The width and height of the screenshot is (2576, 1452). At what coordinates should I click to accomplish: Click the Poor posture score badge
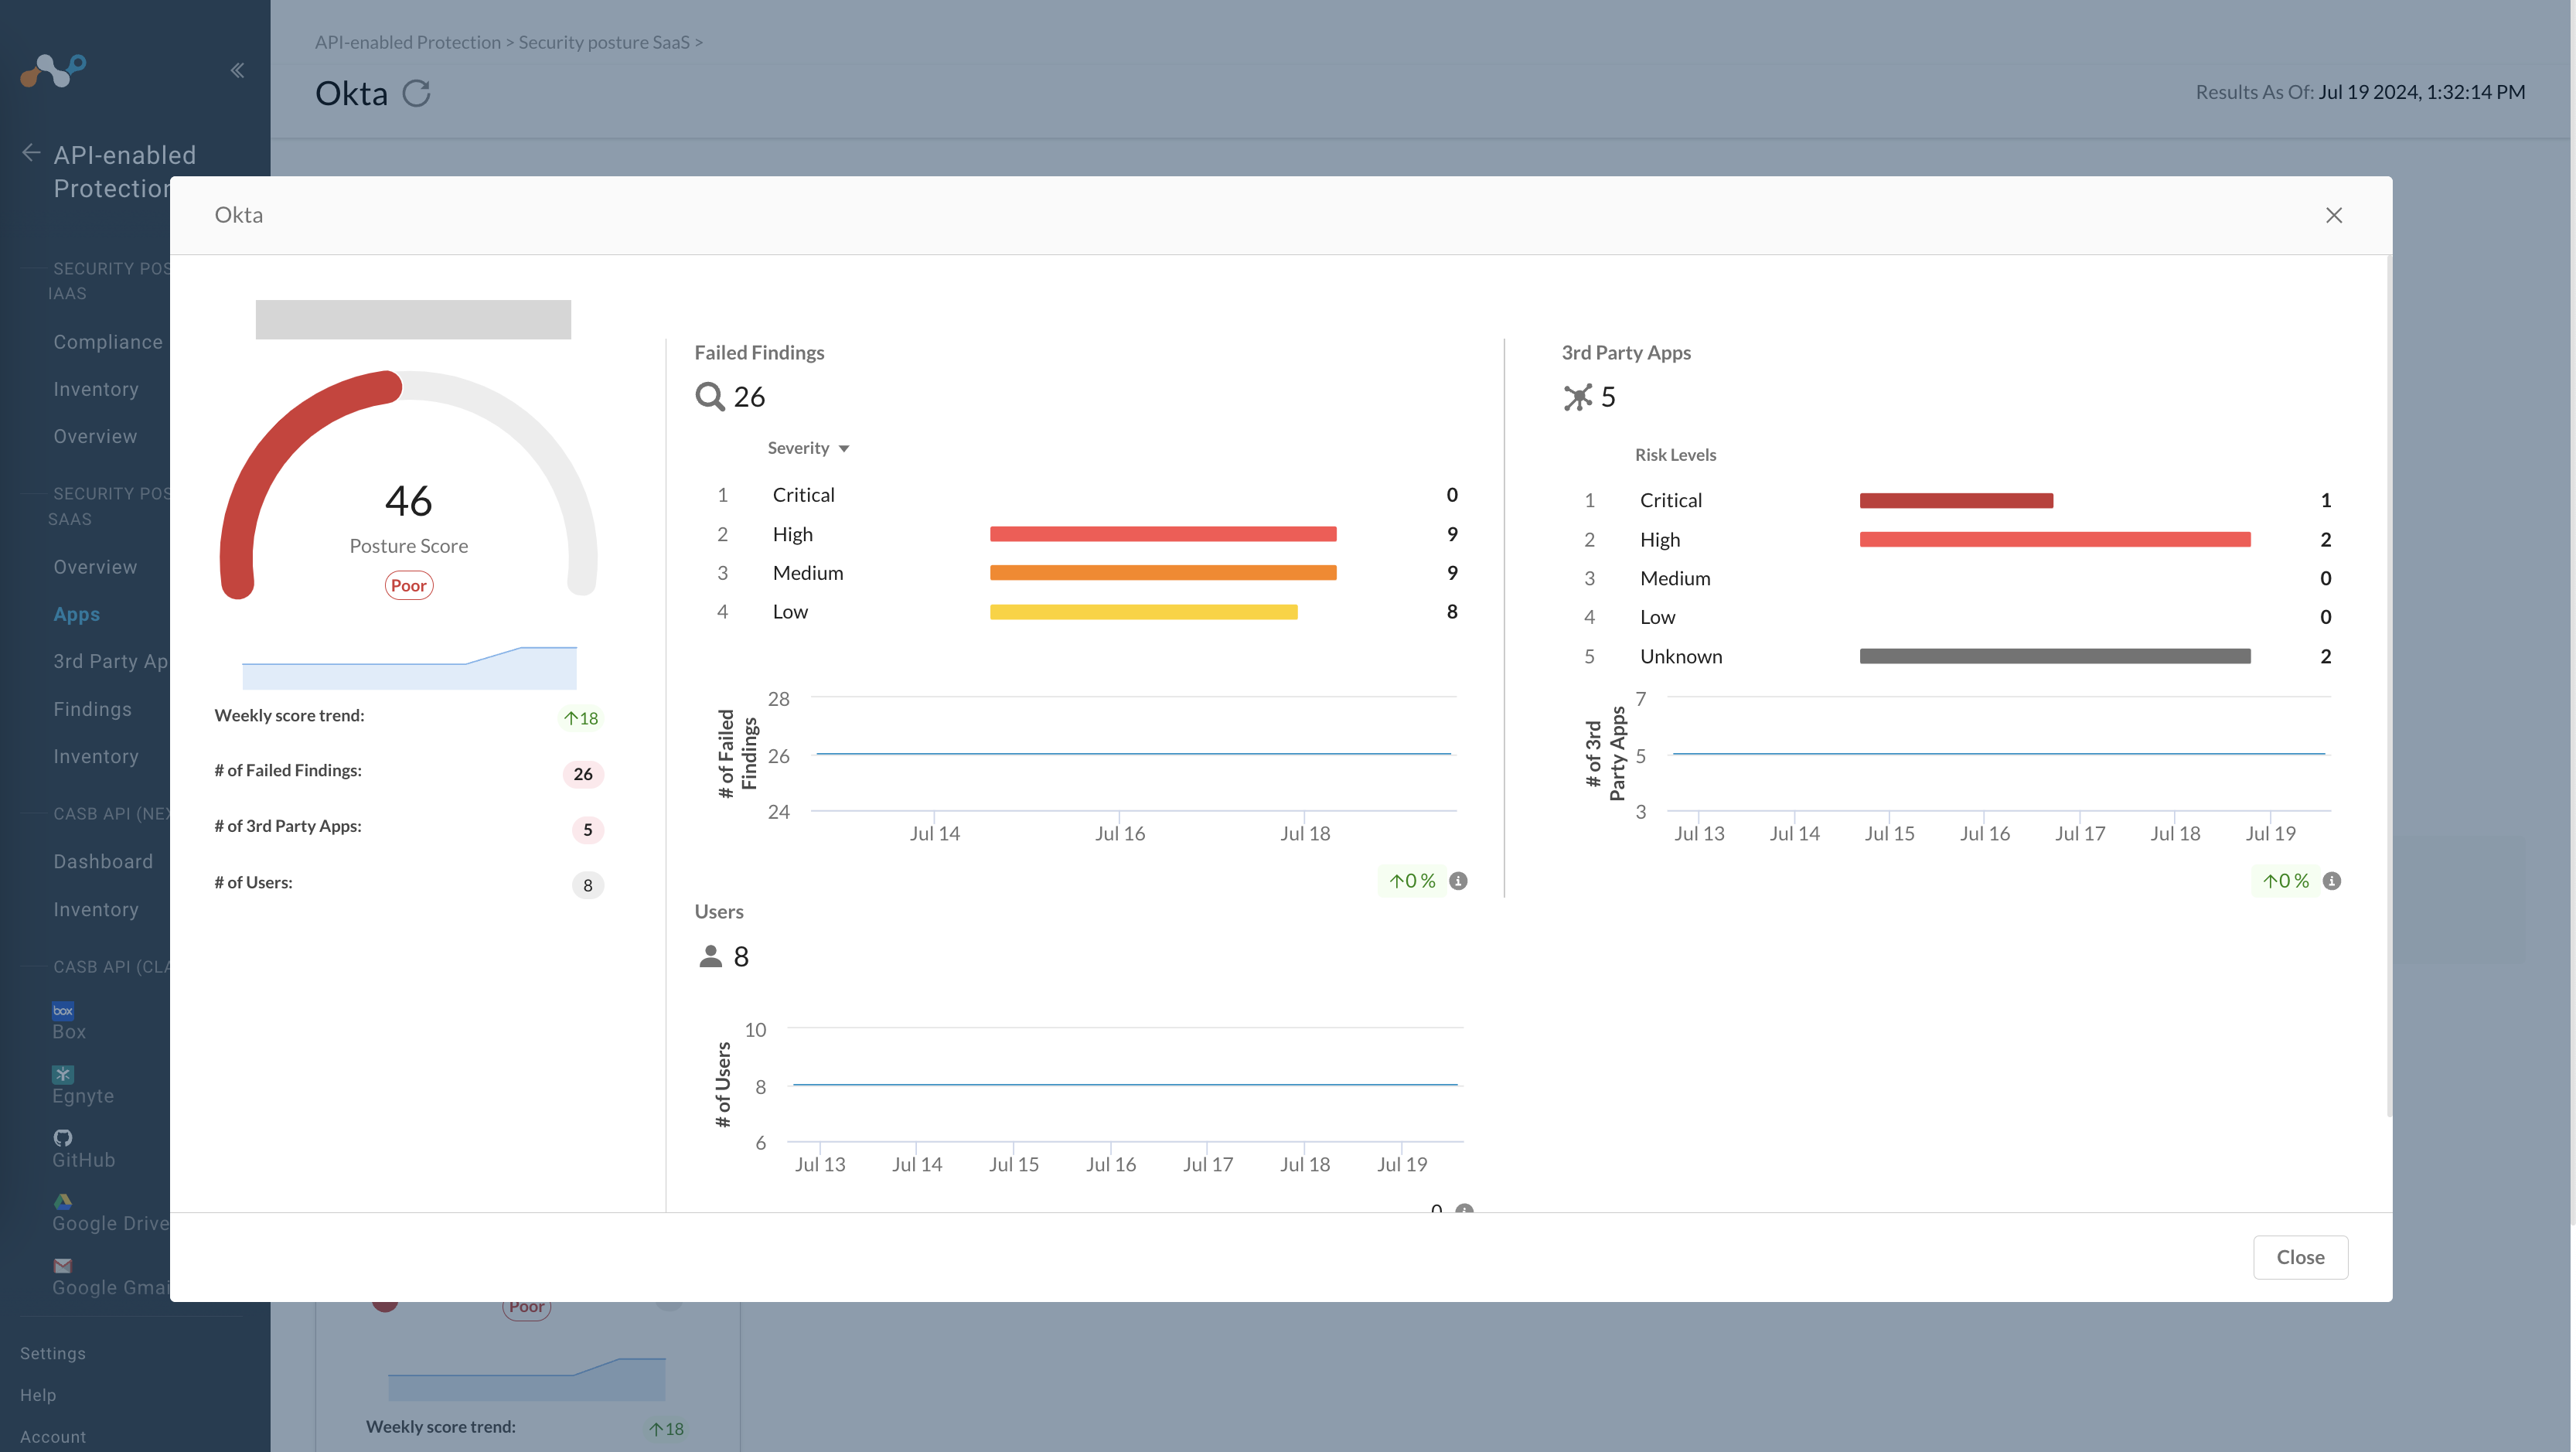408,585
